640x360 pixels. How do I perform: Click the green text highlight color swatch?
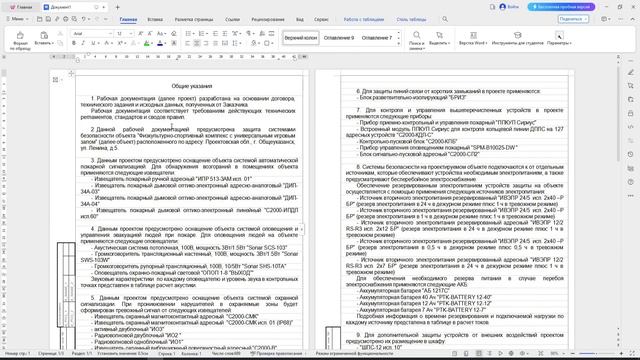(x=147, y=43)
